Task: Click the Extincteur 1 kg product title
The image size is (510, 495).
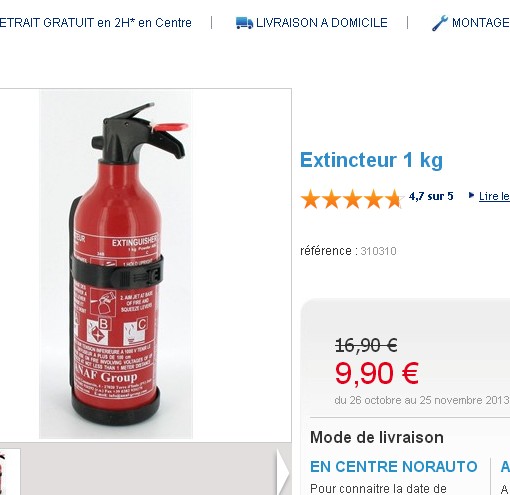Action: [x=371, y=161]
